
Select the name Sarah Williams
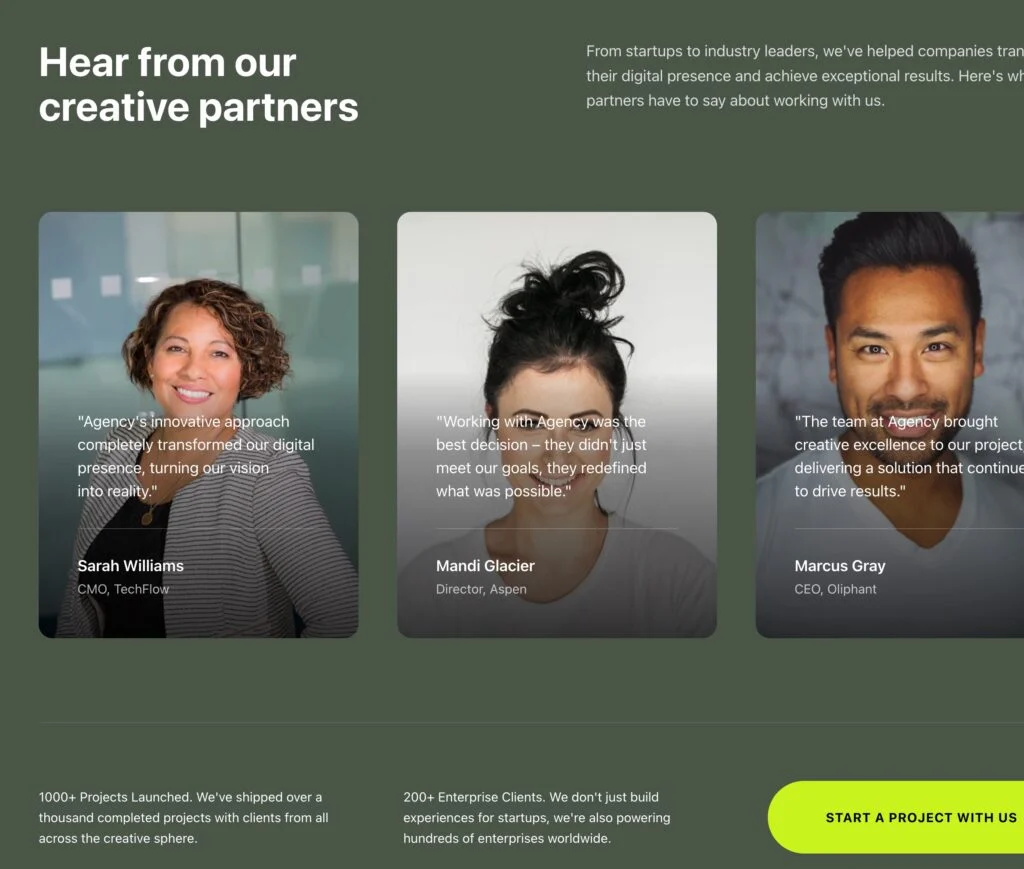click(131, 565)
